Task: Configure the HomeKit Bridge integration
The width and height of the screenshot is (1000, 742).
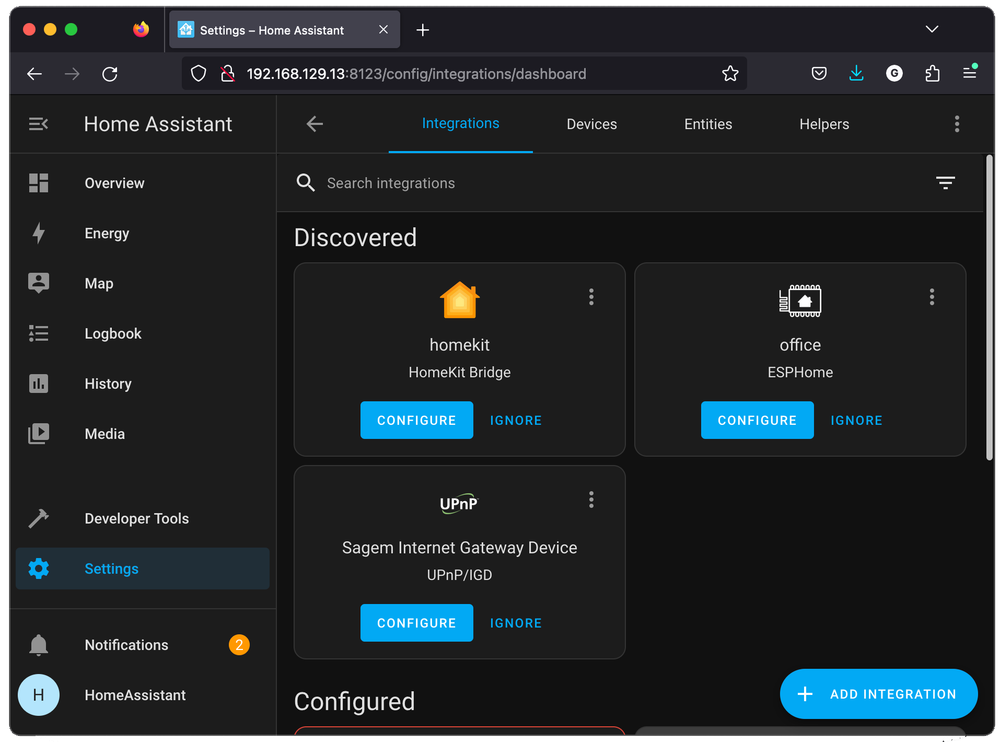Action: pos(416,420)
